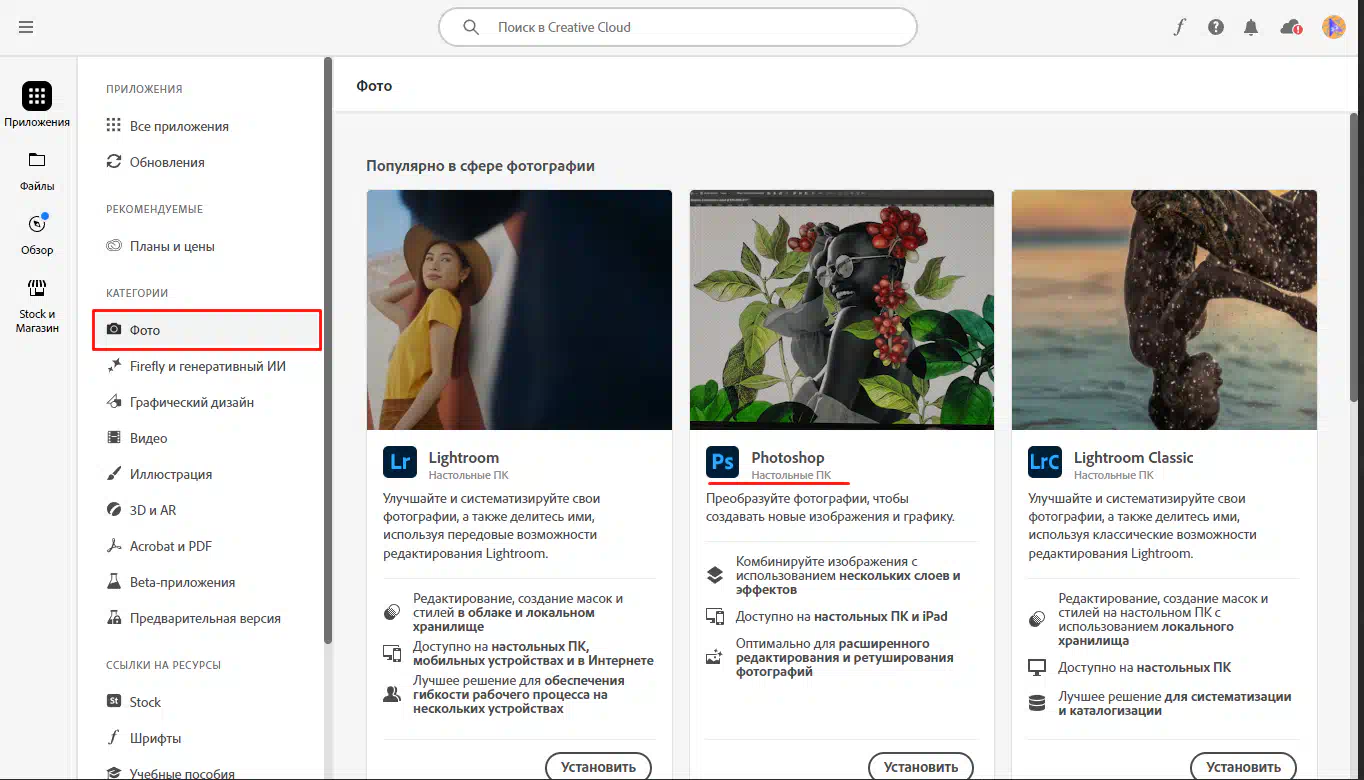Install Lightroom with Установить button
Screen dimensions: 1364x780
pos(598,767)
